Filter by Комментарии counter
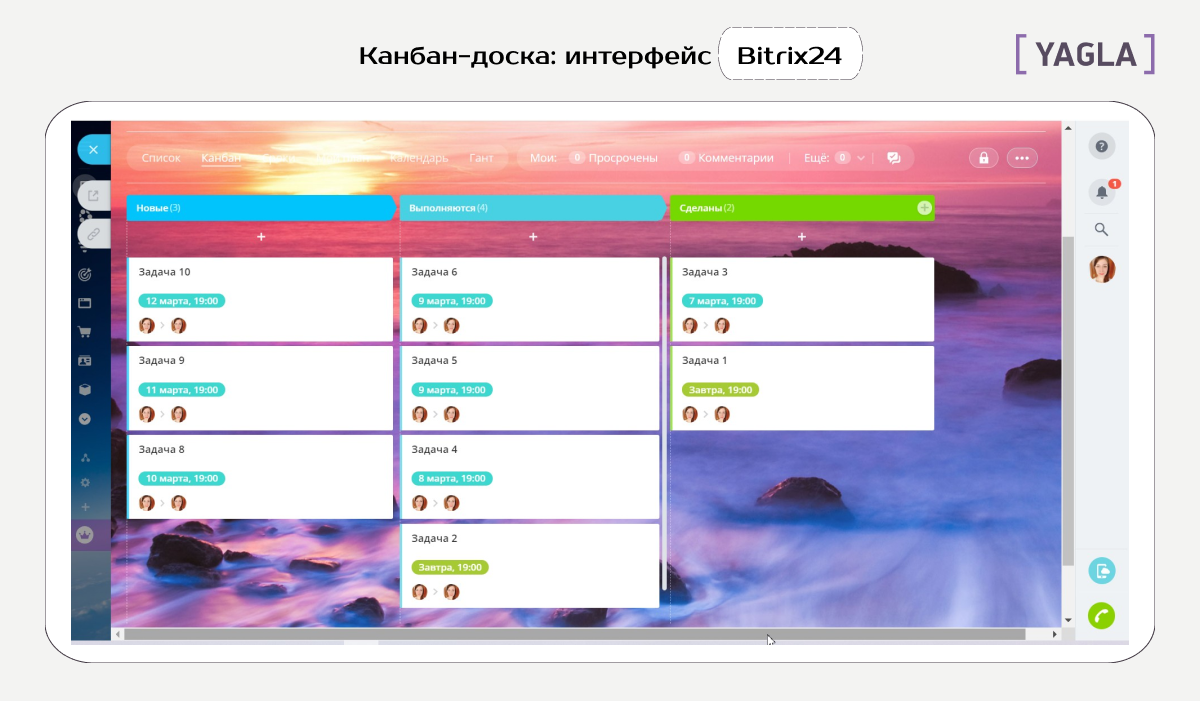1200x701 pixels. click(726, 158)
